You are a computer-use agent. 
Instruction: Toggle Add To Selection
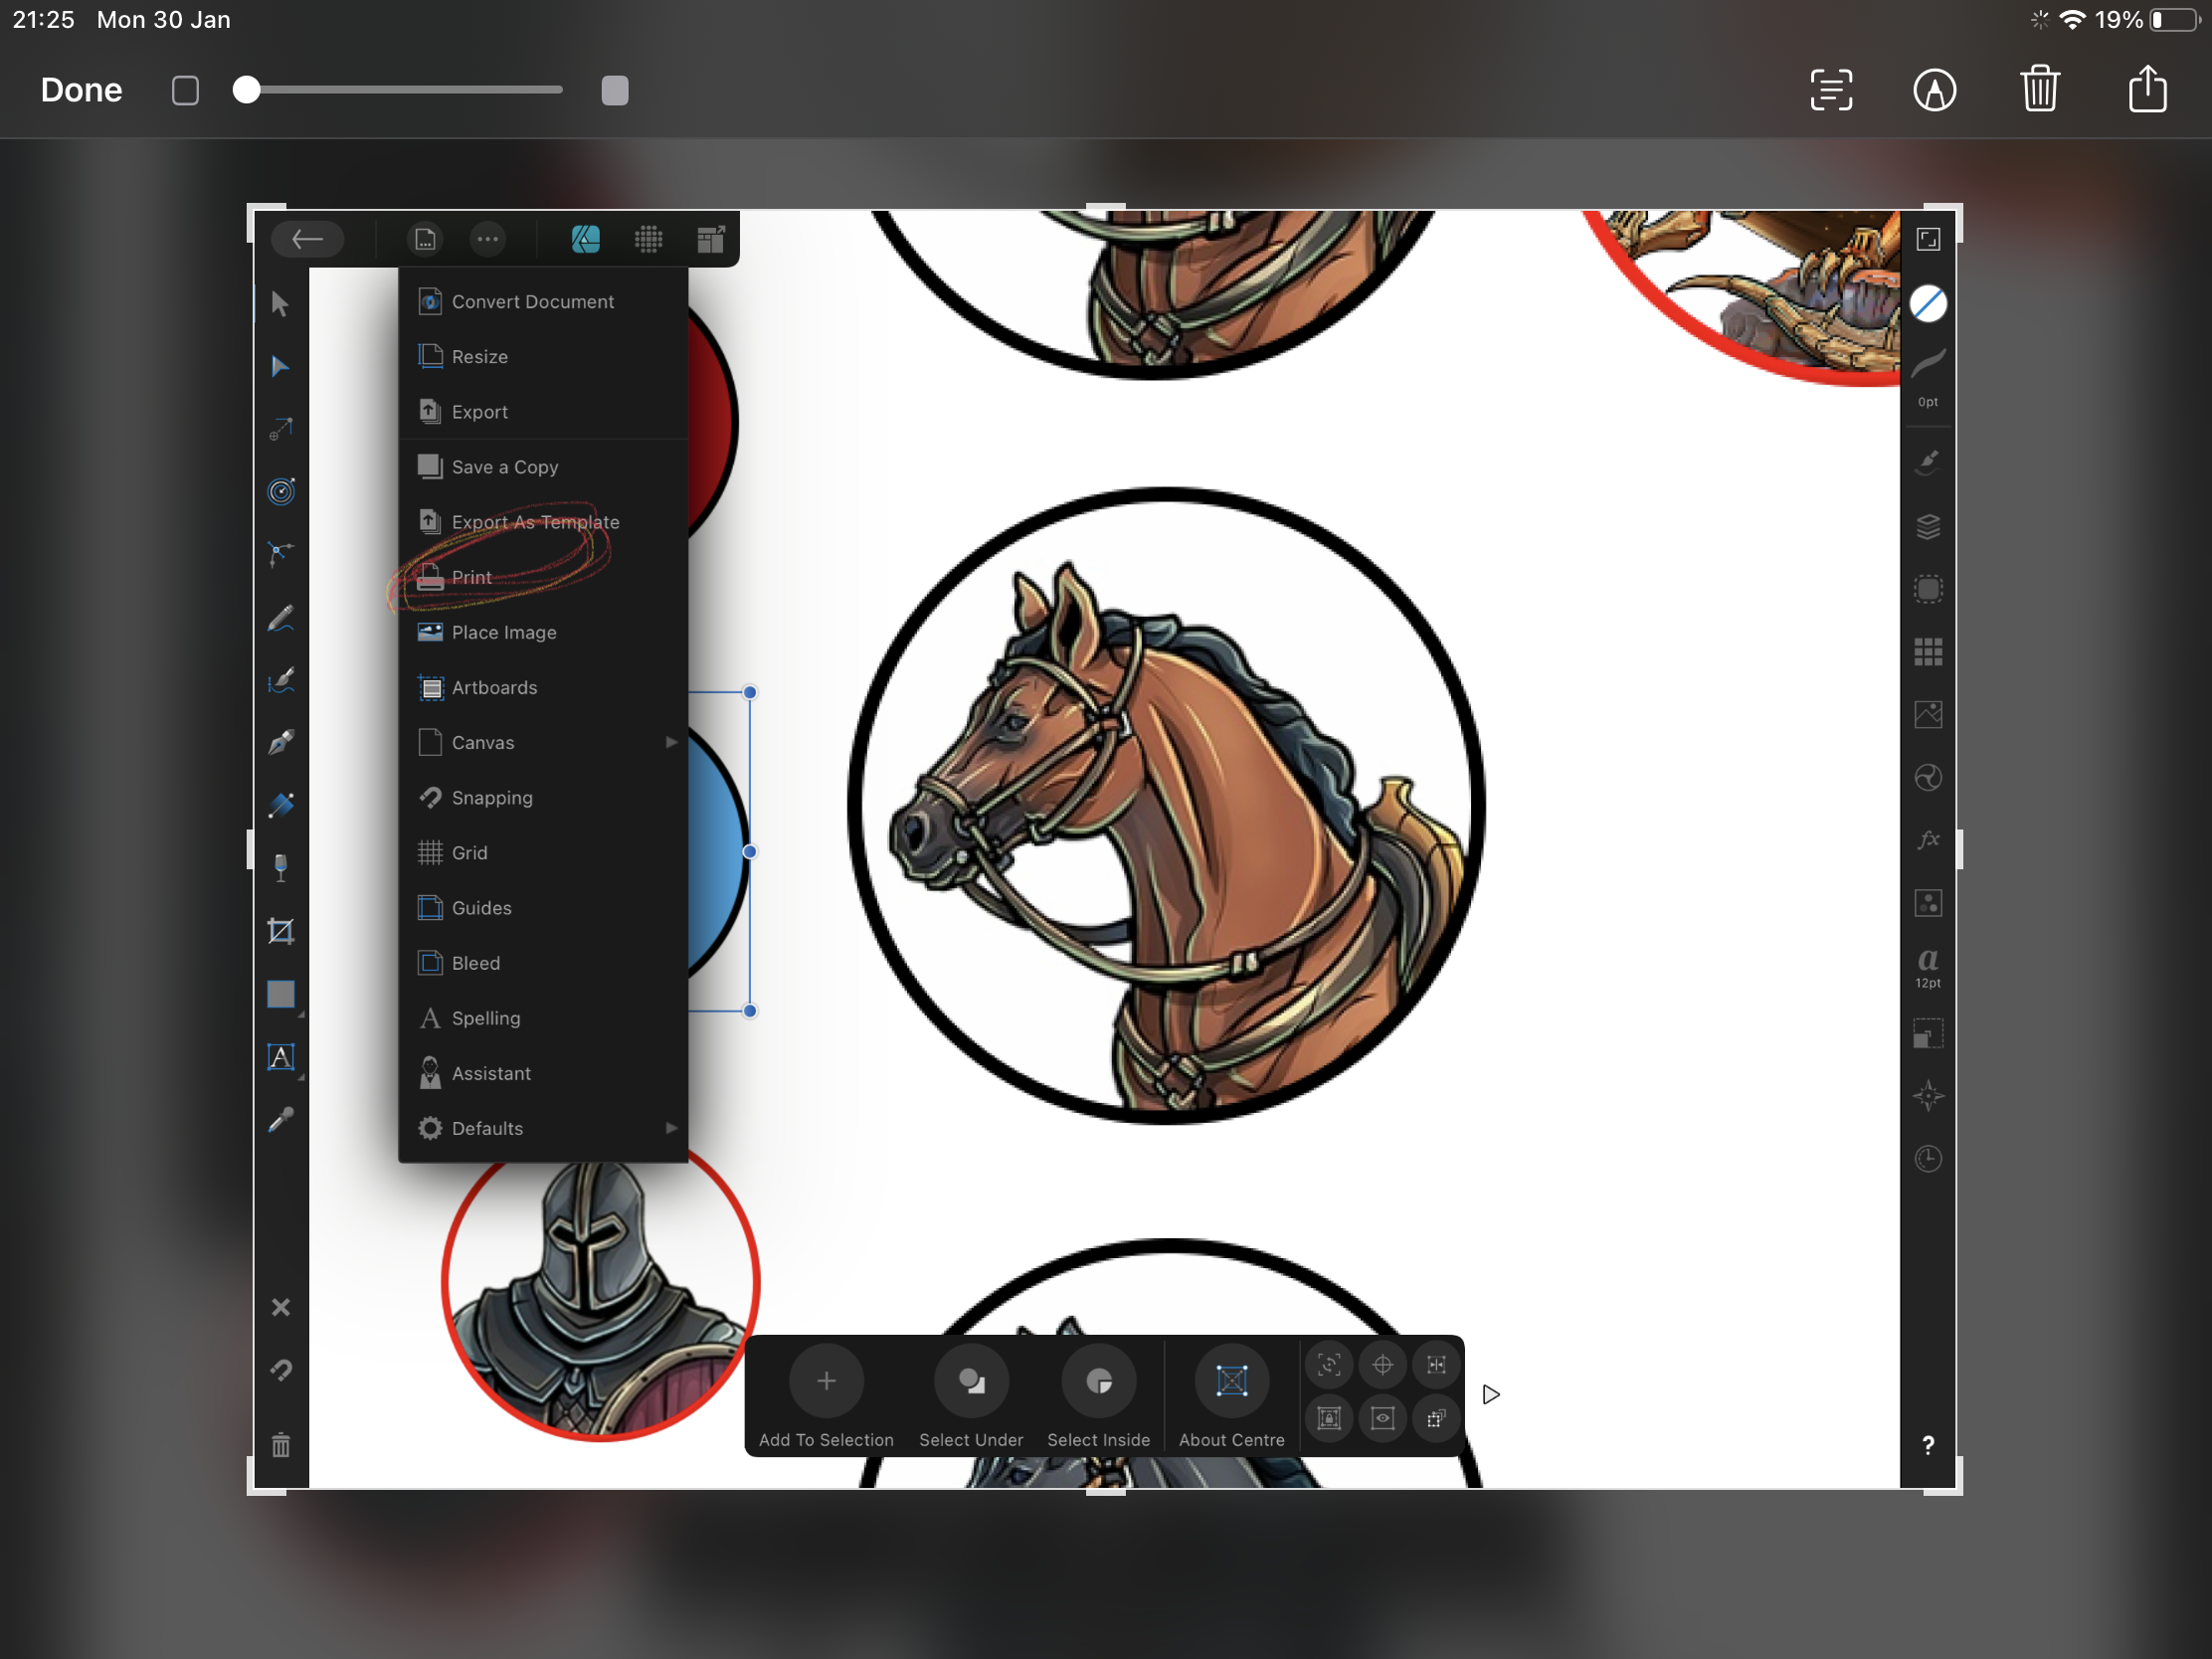tap(826, 1396)
